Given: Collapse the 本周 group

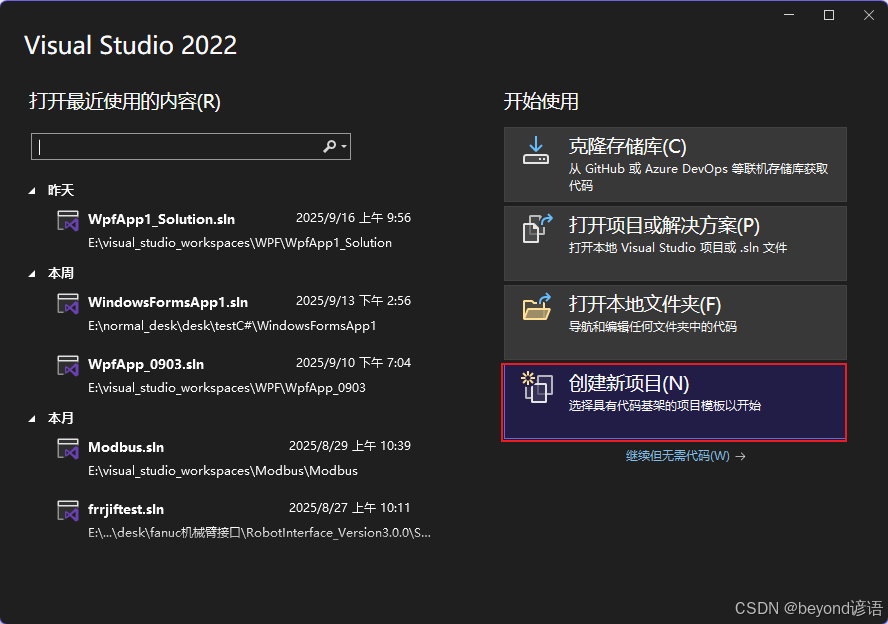Looking at the screenshot, I should (x=32, y=274).
